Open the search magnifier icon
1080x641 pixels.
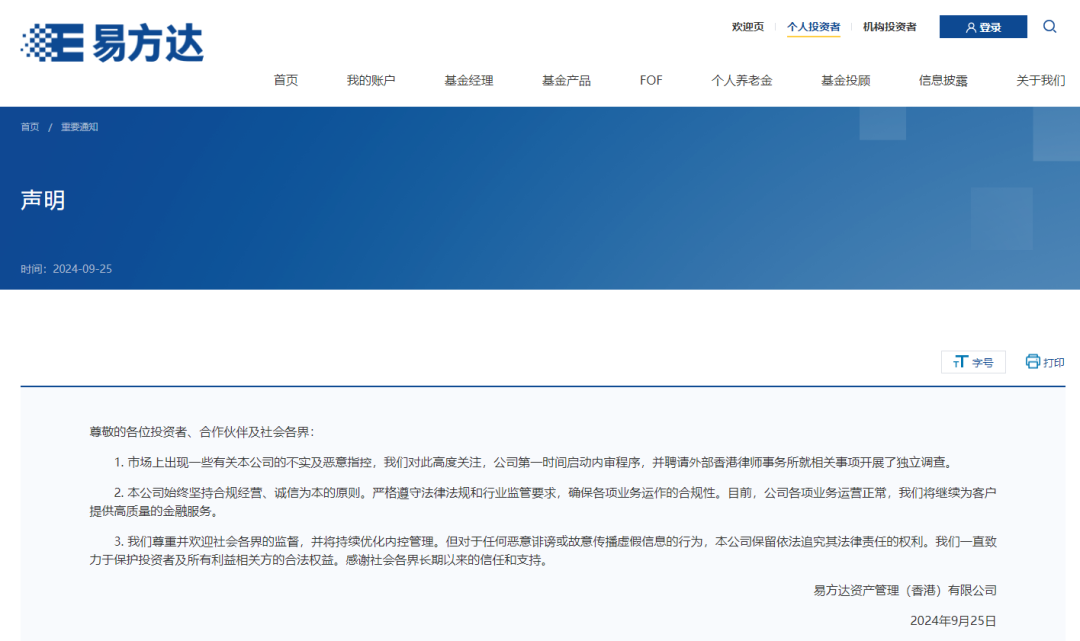tap(1049, 27)
